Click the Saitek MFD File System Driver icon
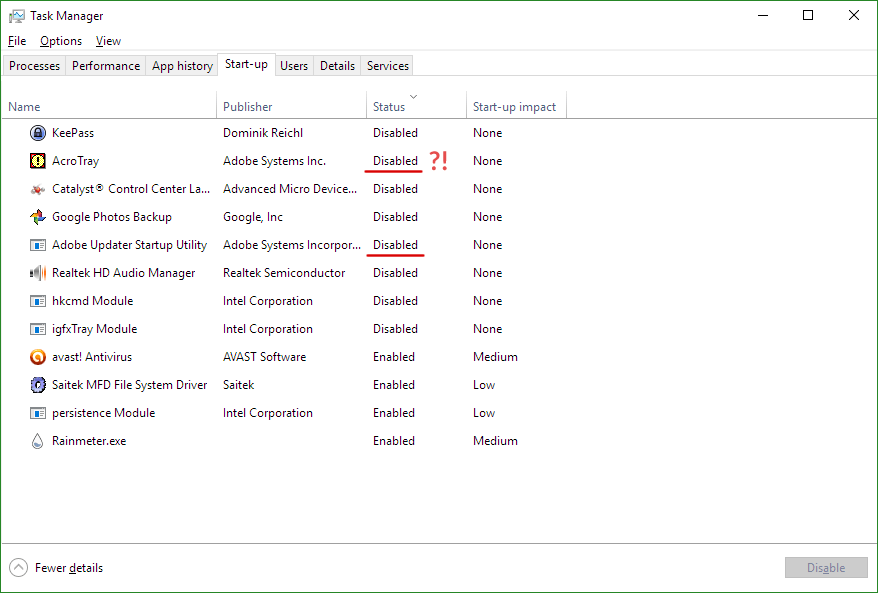The height and width of the screenshot is (593, 878). tap(38, 385)
